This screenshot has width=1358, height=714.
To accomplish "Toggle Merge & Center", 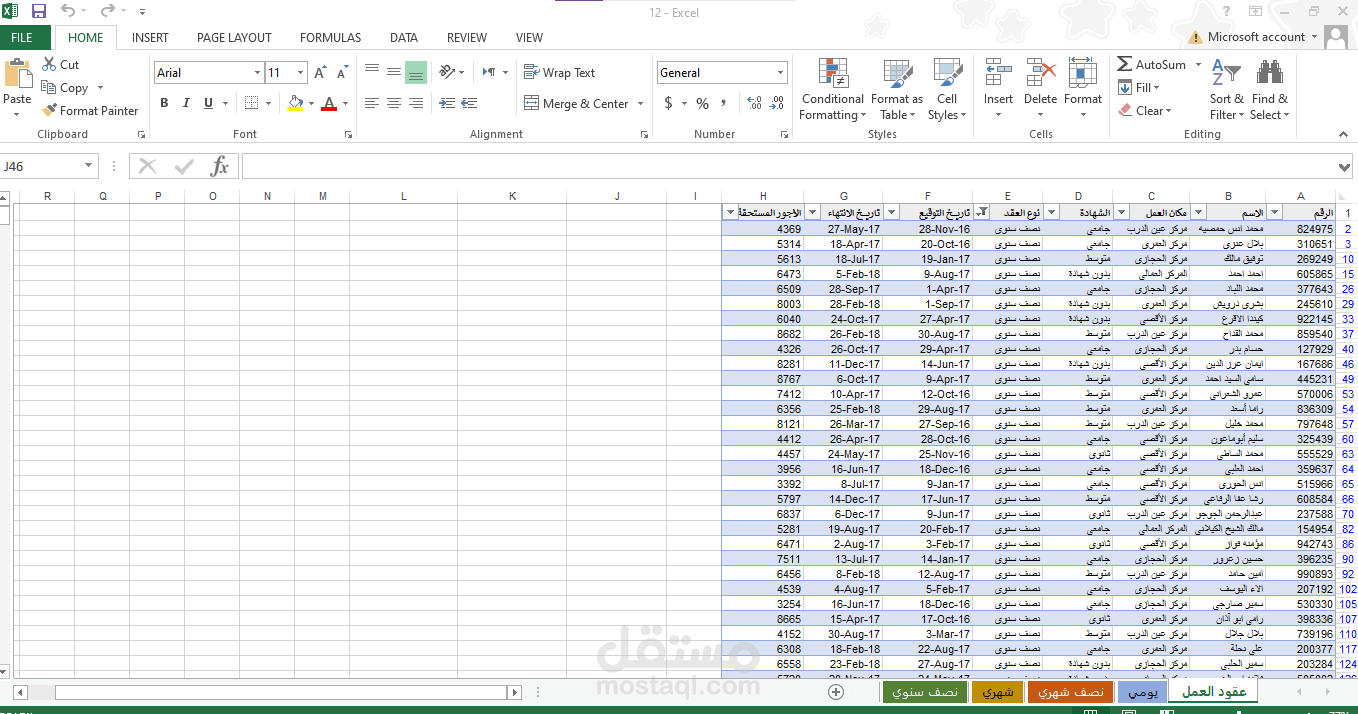I will click(576, 103).
